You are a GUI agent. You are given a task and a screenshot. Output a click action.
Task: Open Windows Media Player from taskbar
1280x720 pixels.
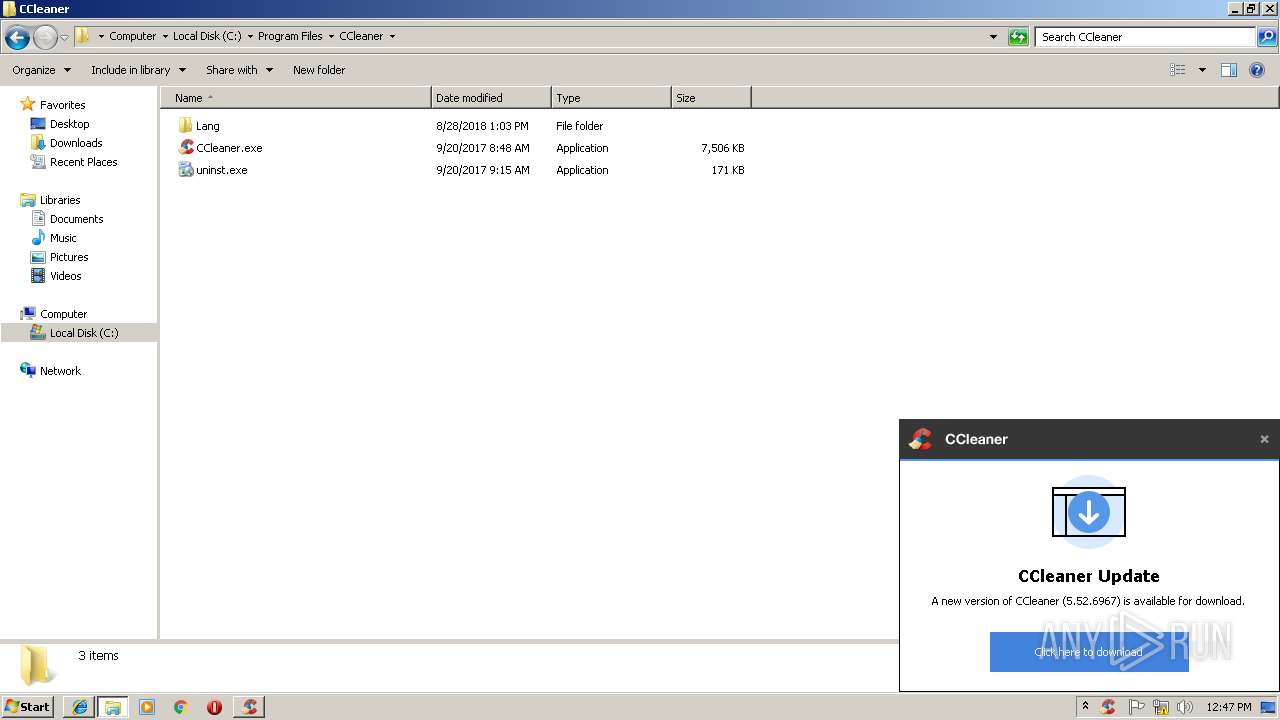click(147, 707)
